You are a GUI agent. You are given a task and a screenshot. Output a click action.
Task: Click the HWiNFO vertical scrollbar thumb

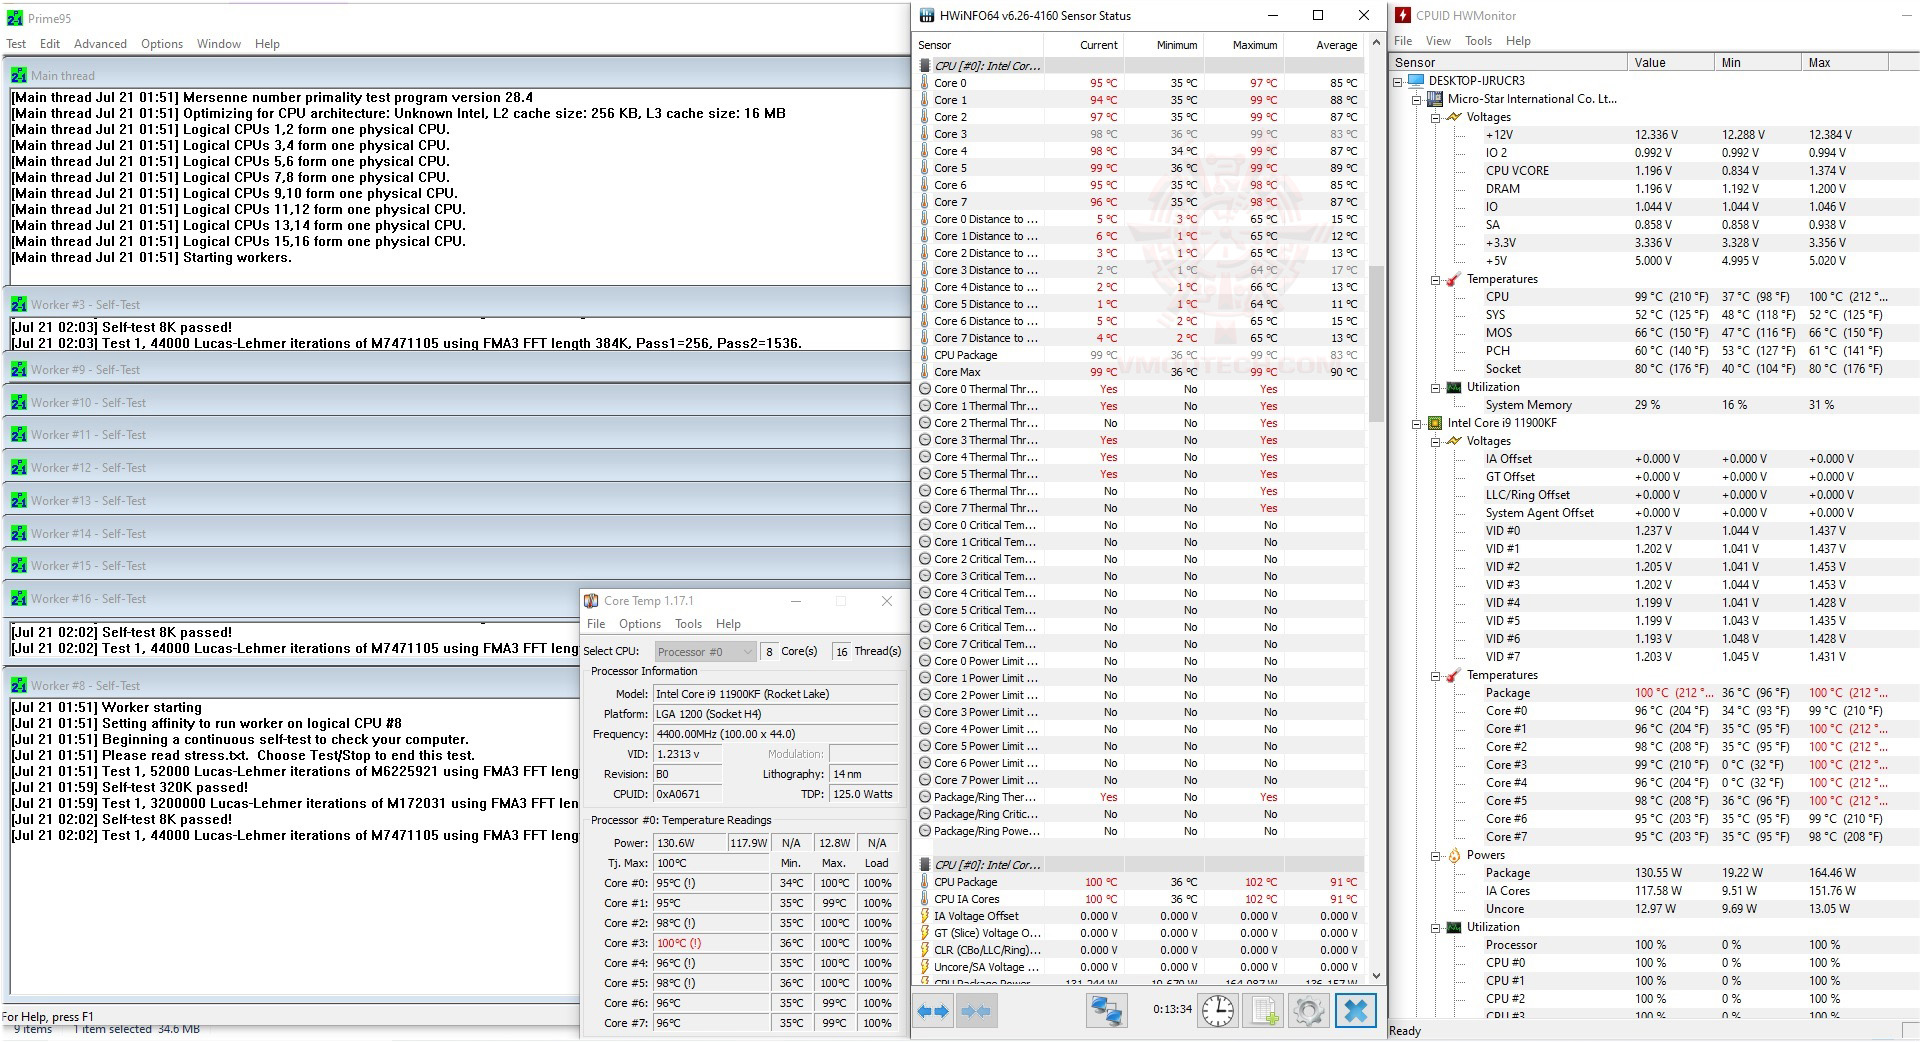(1376, 344)
